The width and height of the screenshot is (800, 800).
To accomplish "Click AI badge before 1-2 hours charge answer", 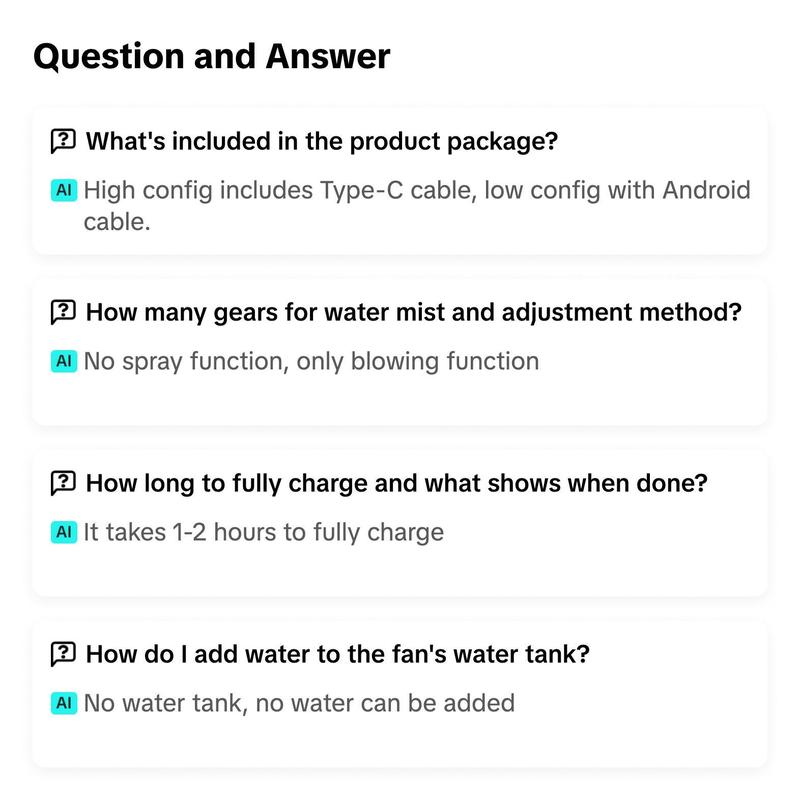I will 64,532.
